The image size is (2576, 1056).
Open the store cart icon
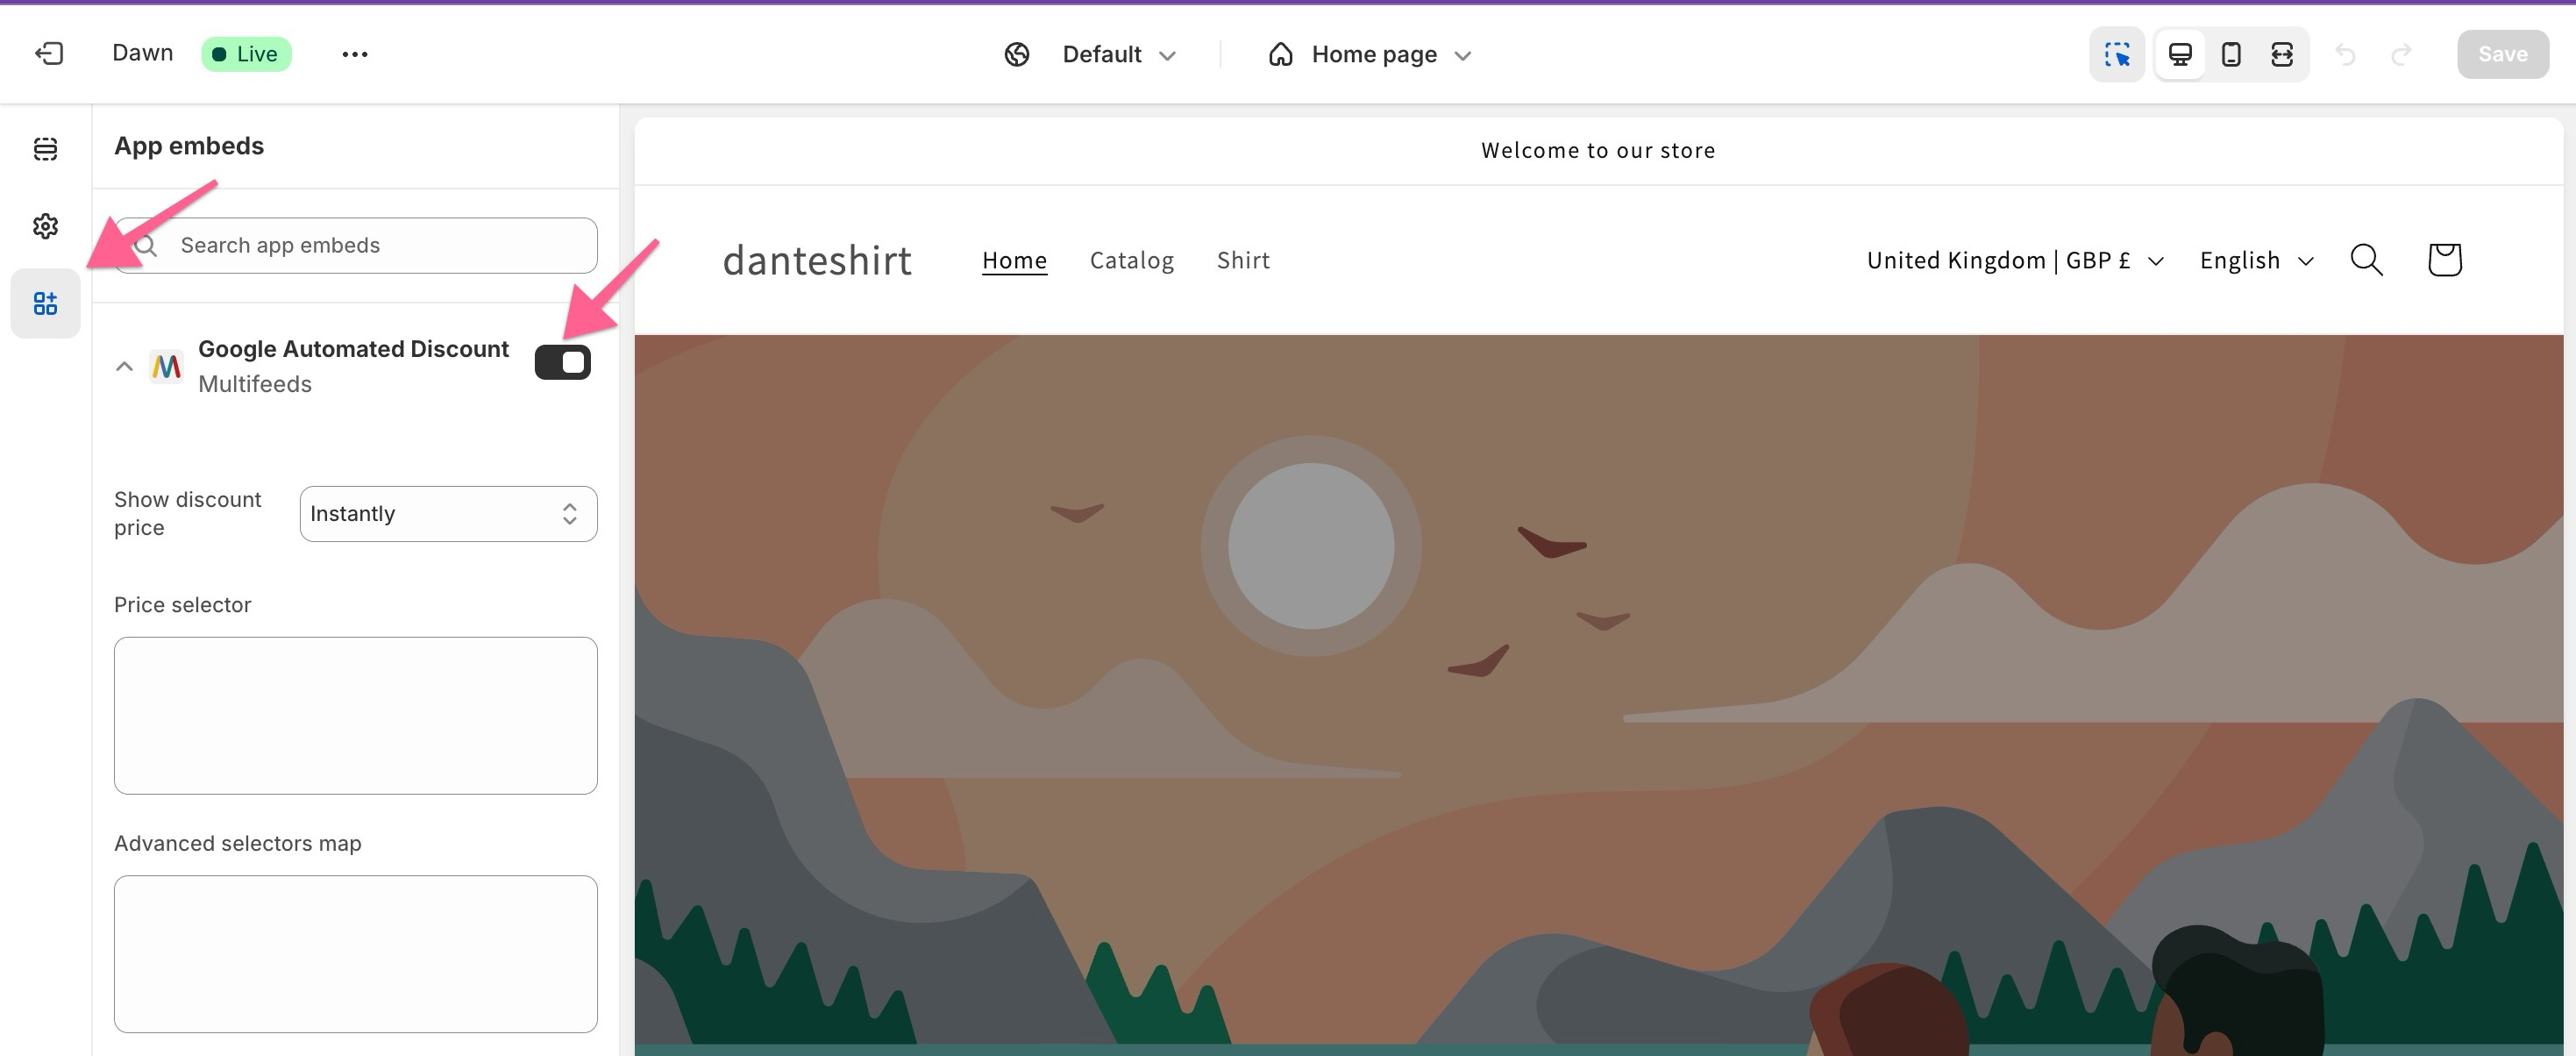(2444, 260)
